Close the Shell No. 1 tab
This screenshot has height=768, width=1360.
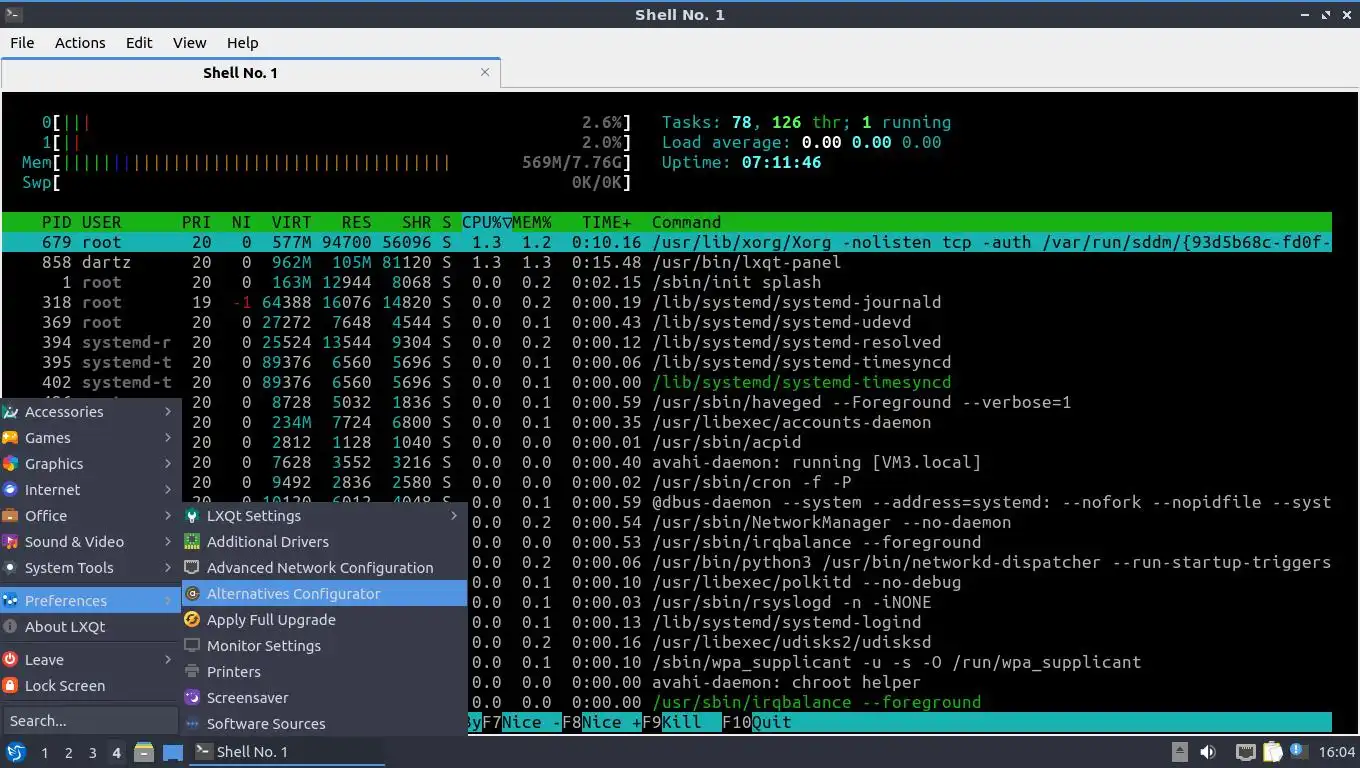click(x=485, y=72)
